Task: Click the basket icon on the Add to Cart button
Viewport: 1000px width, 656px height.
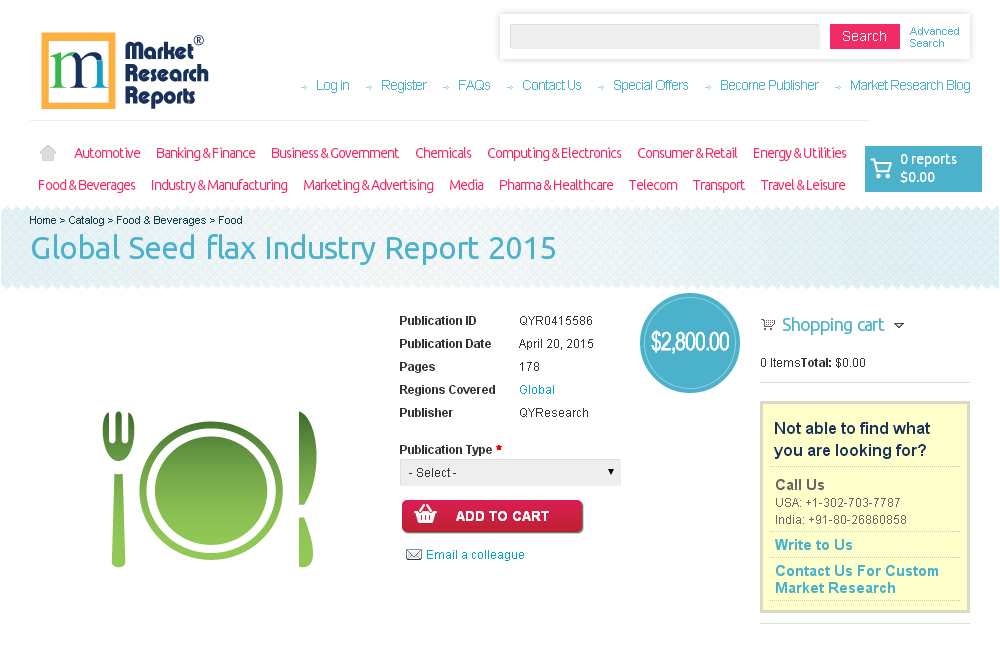Action: (425, 515)
